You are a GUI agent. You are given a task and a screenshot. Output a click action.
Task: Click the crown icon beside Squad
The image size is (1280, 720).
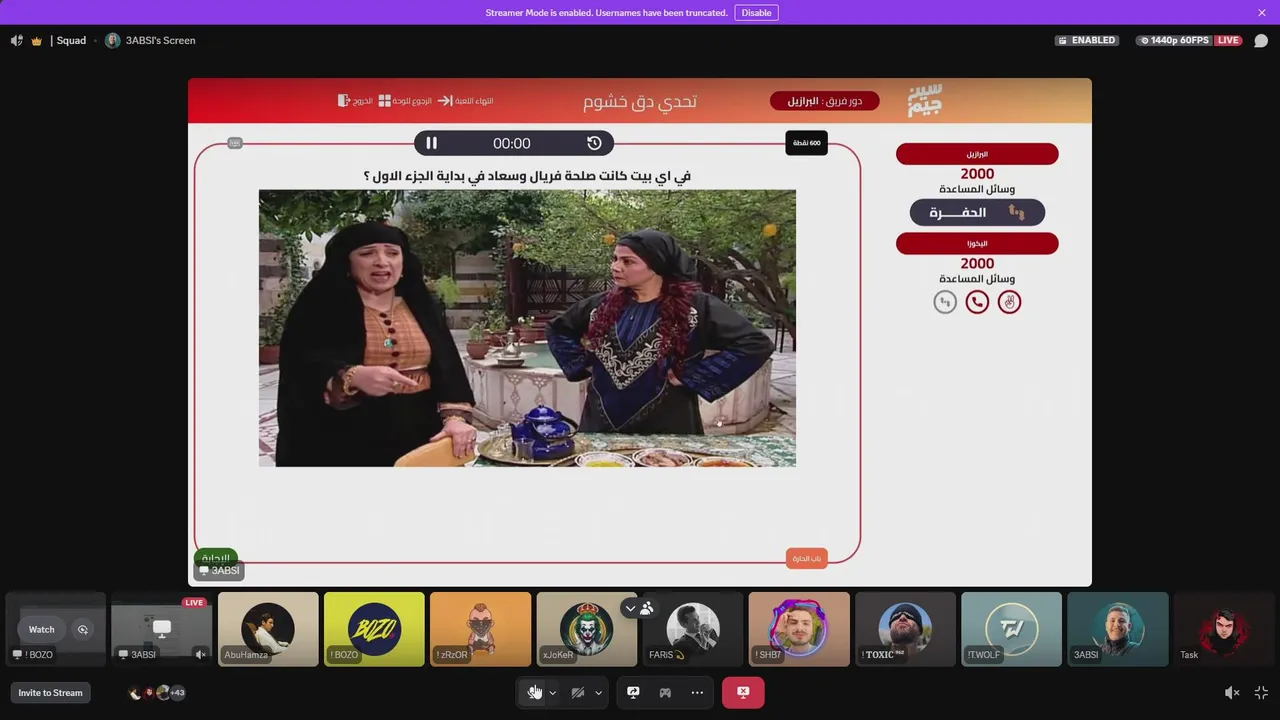[x=37, y=41]
